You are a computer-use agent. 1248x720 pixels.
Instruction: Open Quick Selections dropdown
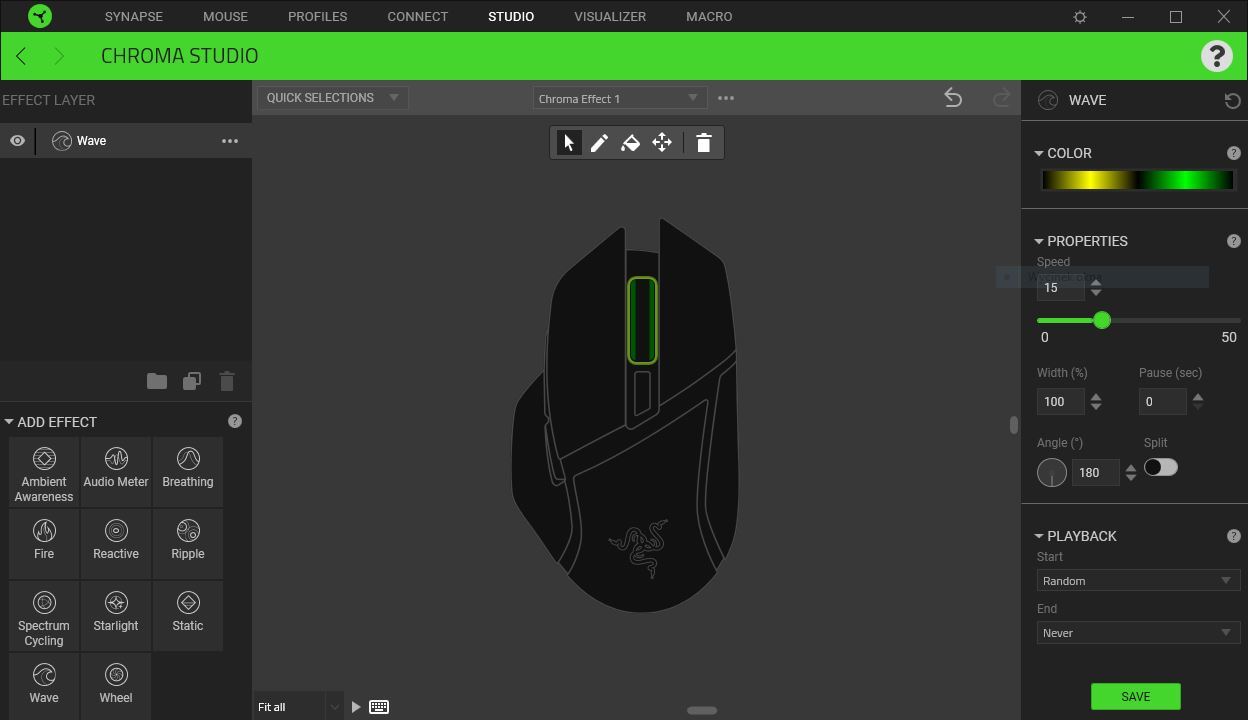click(x=333, y=98)
